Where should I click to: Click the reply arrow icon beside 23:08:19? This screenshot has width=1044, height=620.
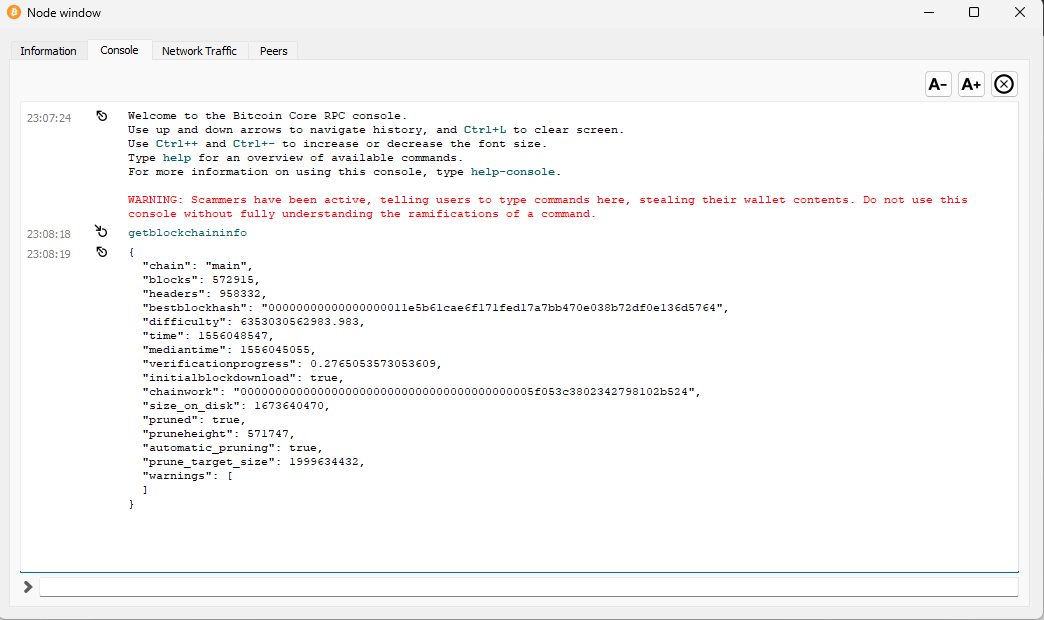(x=101, y=252)
